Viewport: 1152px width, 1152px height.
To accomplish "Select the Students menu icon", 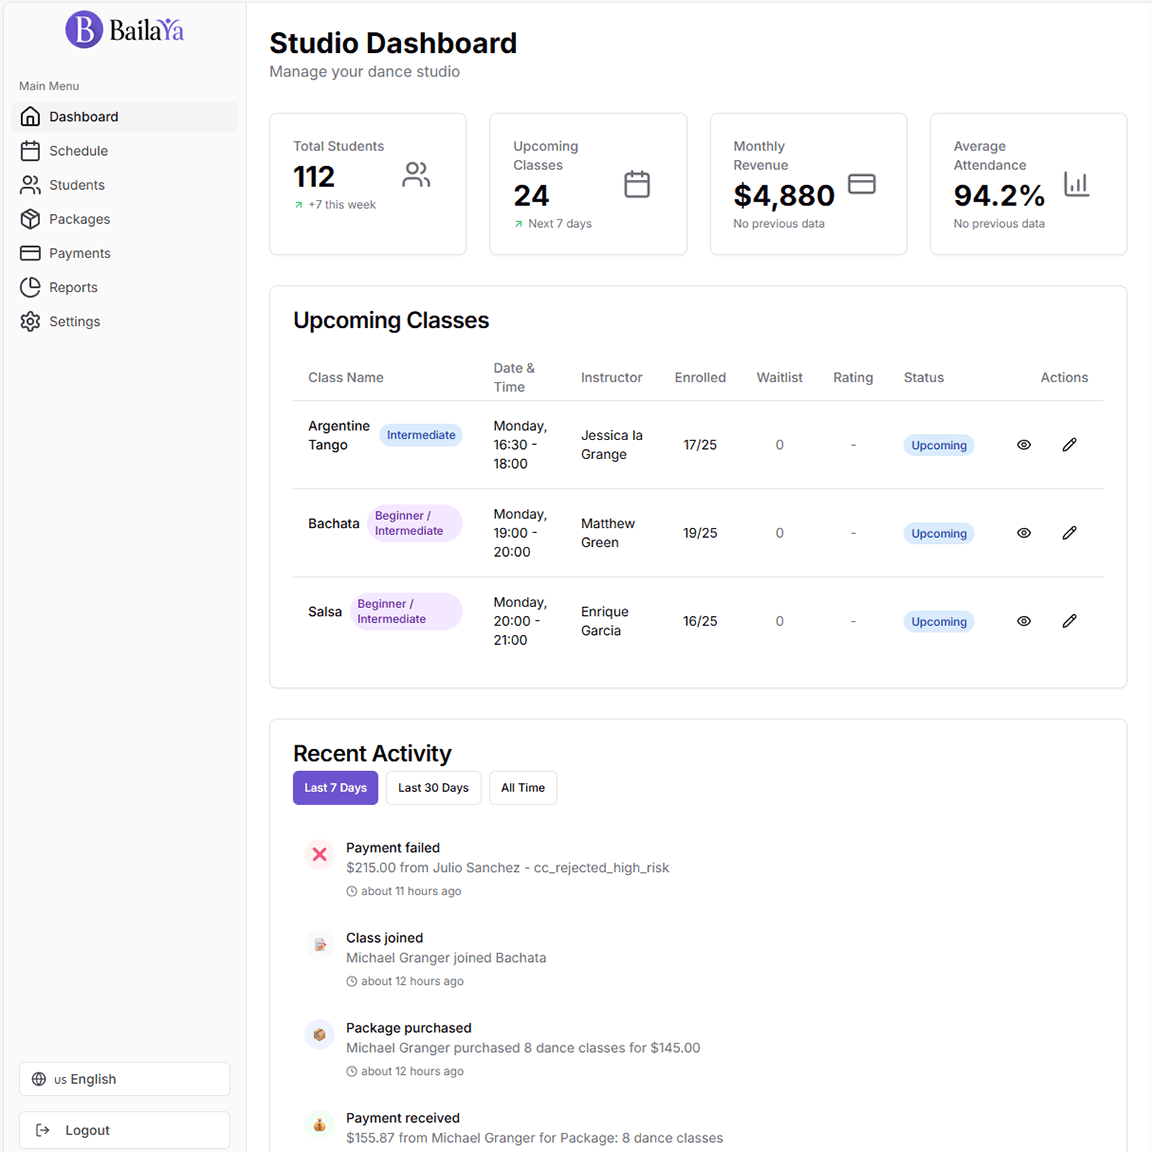I will tap(29, 184).
